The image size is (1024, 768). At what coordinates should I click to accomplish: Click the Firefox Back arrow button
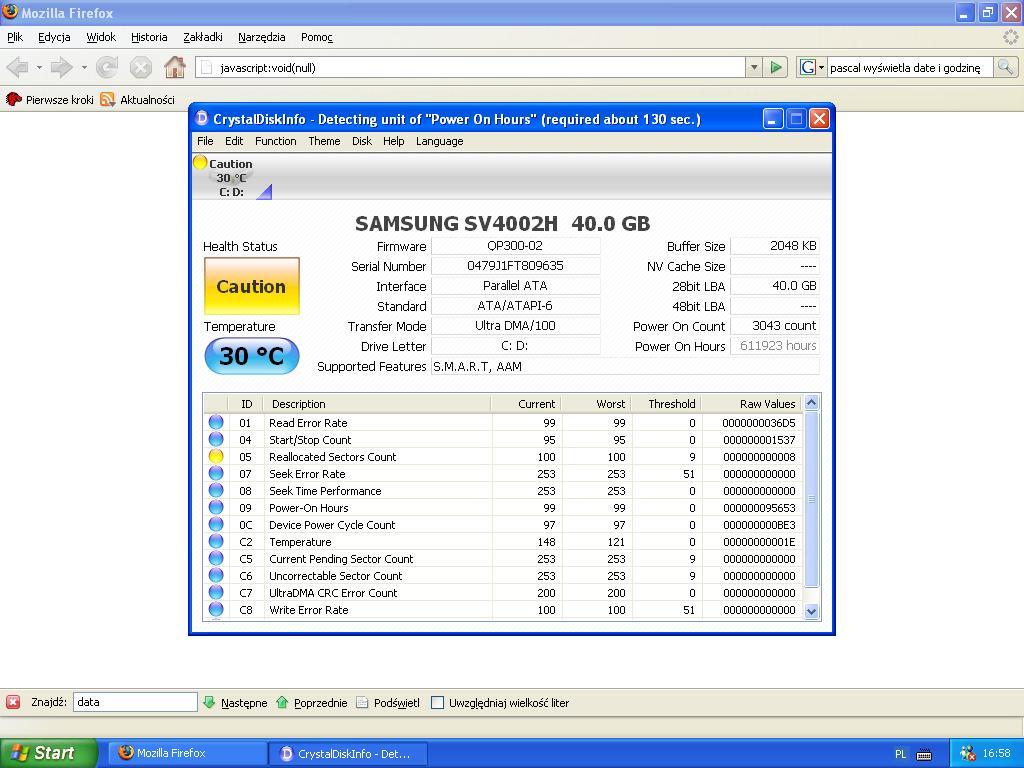click(x=18, y=67)
